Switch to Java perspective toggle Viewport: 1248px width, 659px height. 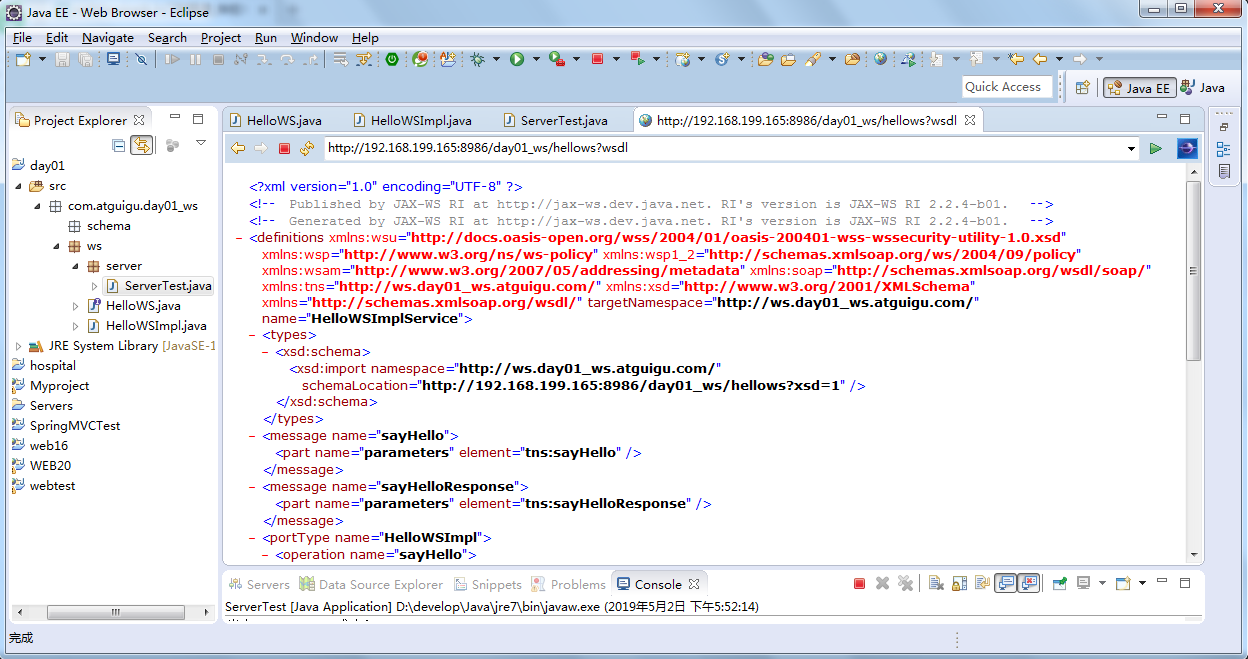(x=1202, y=88)
